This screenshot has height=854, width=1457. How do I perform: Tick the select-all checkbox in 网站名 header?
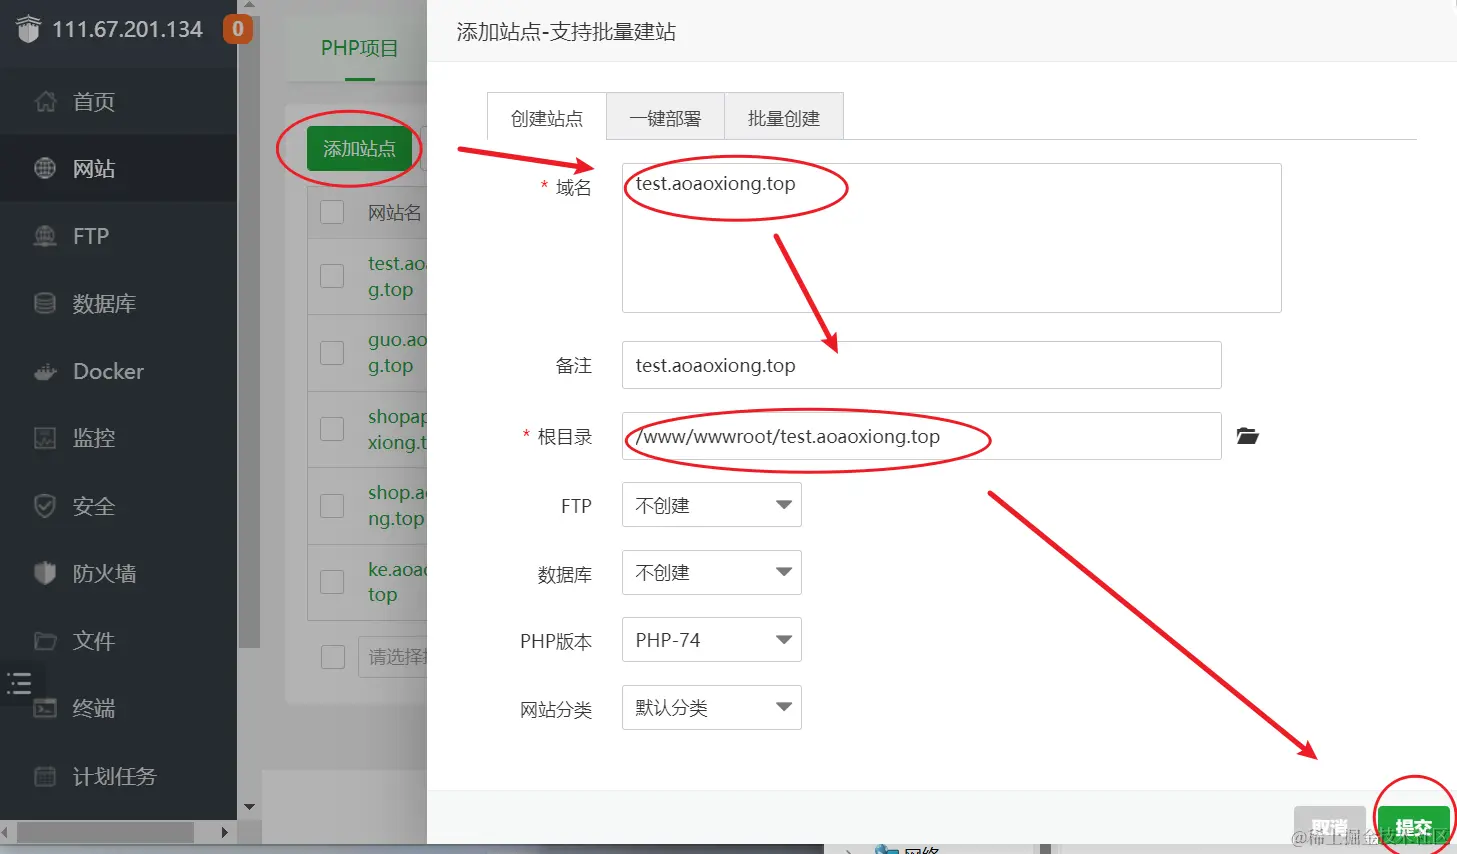332,212
